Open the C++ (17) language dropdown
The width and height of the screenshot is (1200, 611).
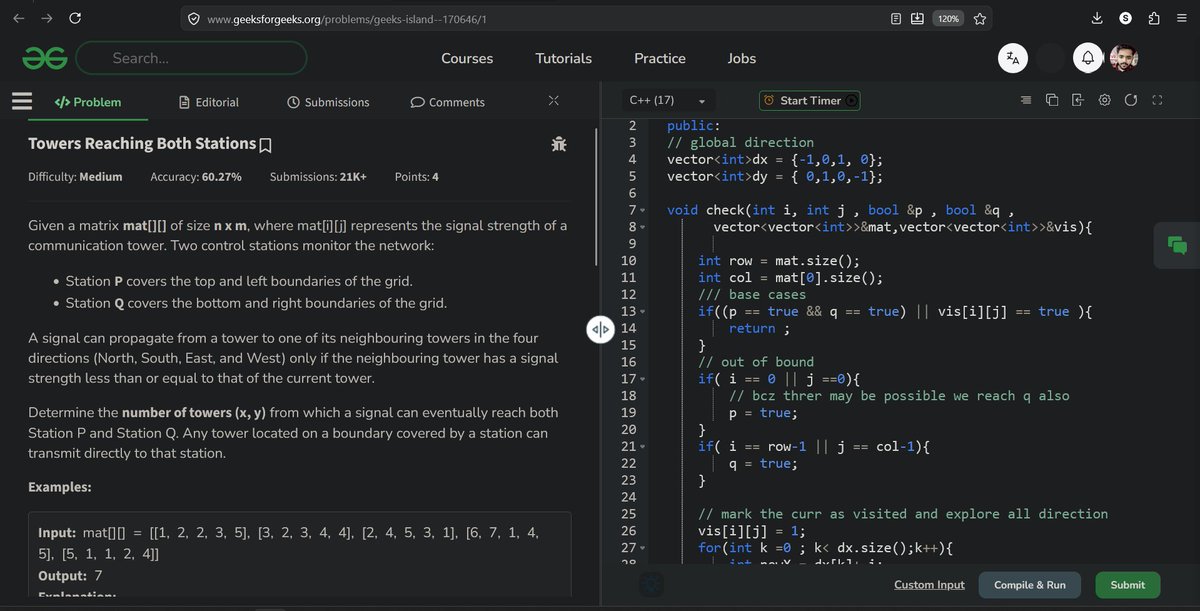[x=667, y=101]
